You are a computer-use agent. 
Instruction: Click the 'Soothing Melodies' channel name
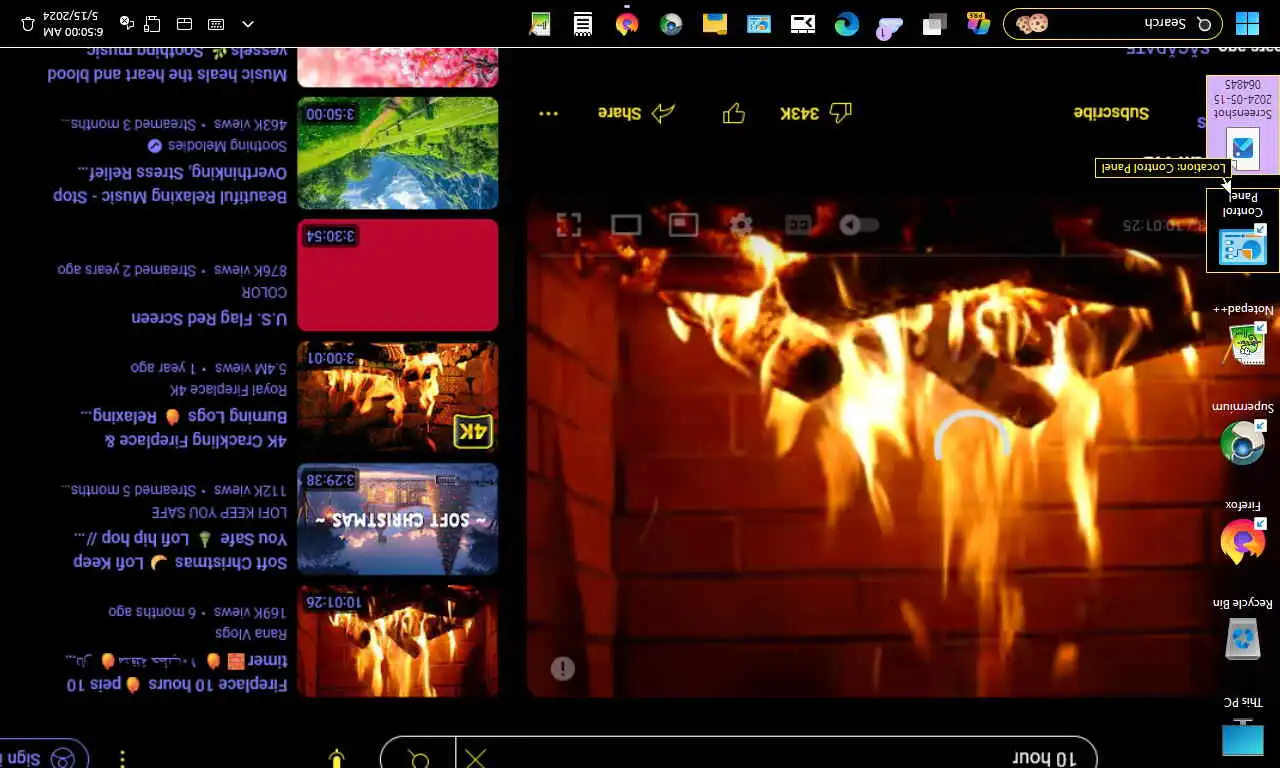(228, 146)
